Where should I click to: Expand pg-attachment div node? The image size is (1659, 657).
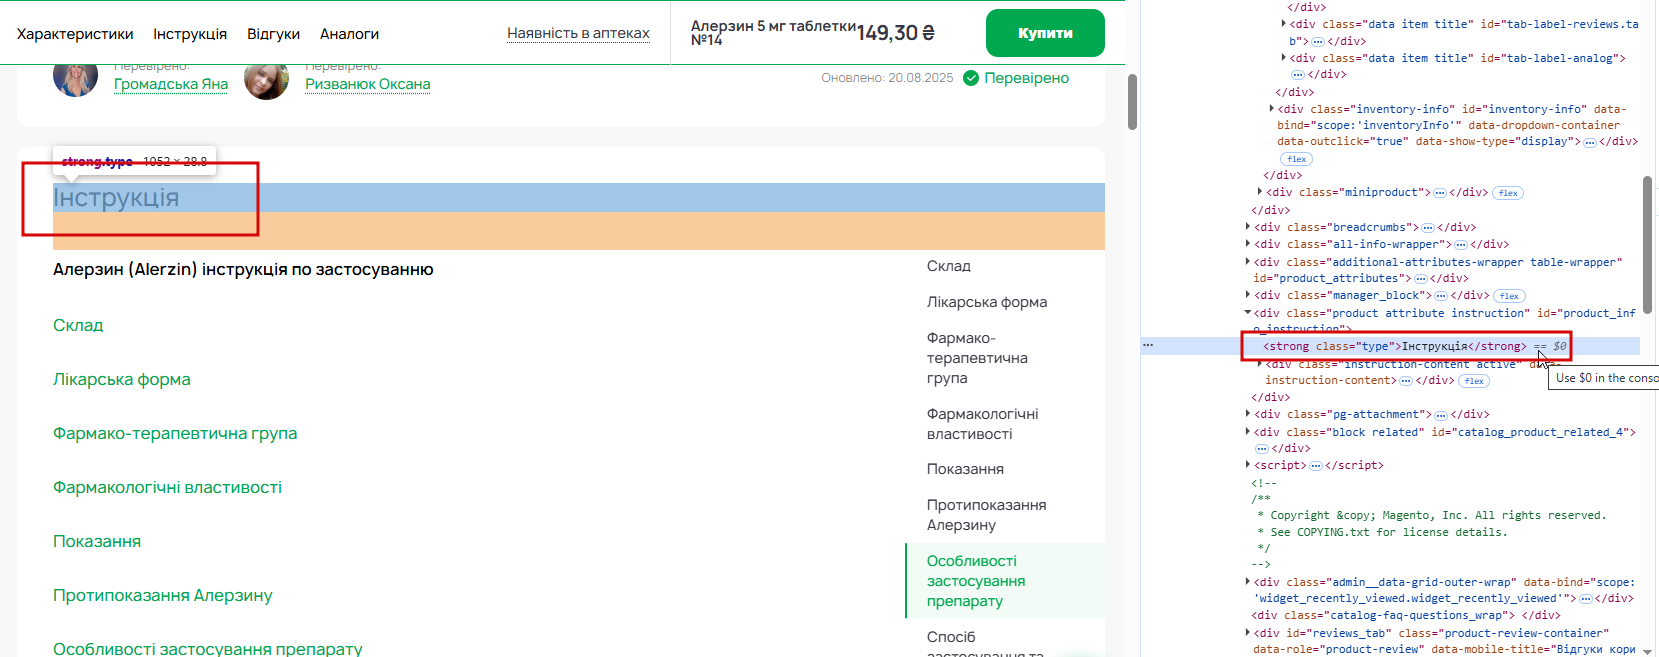(x=1248, y=414)
